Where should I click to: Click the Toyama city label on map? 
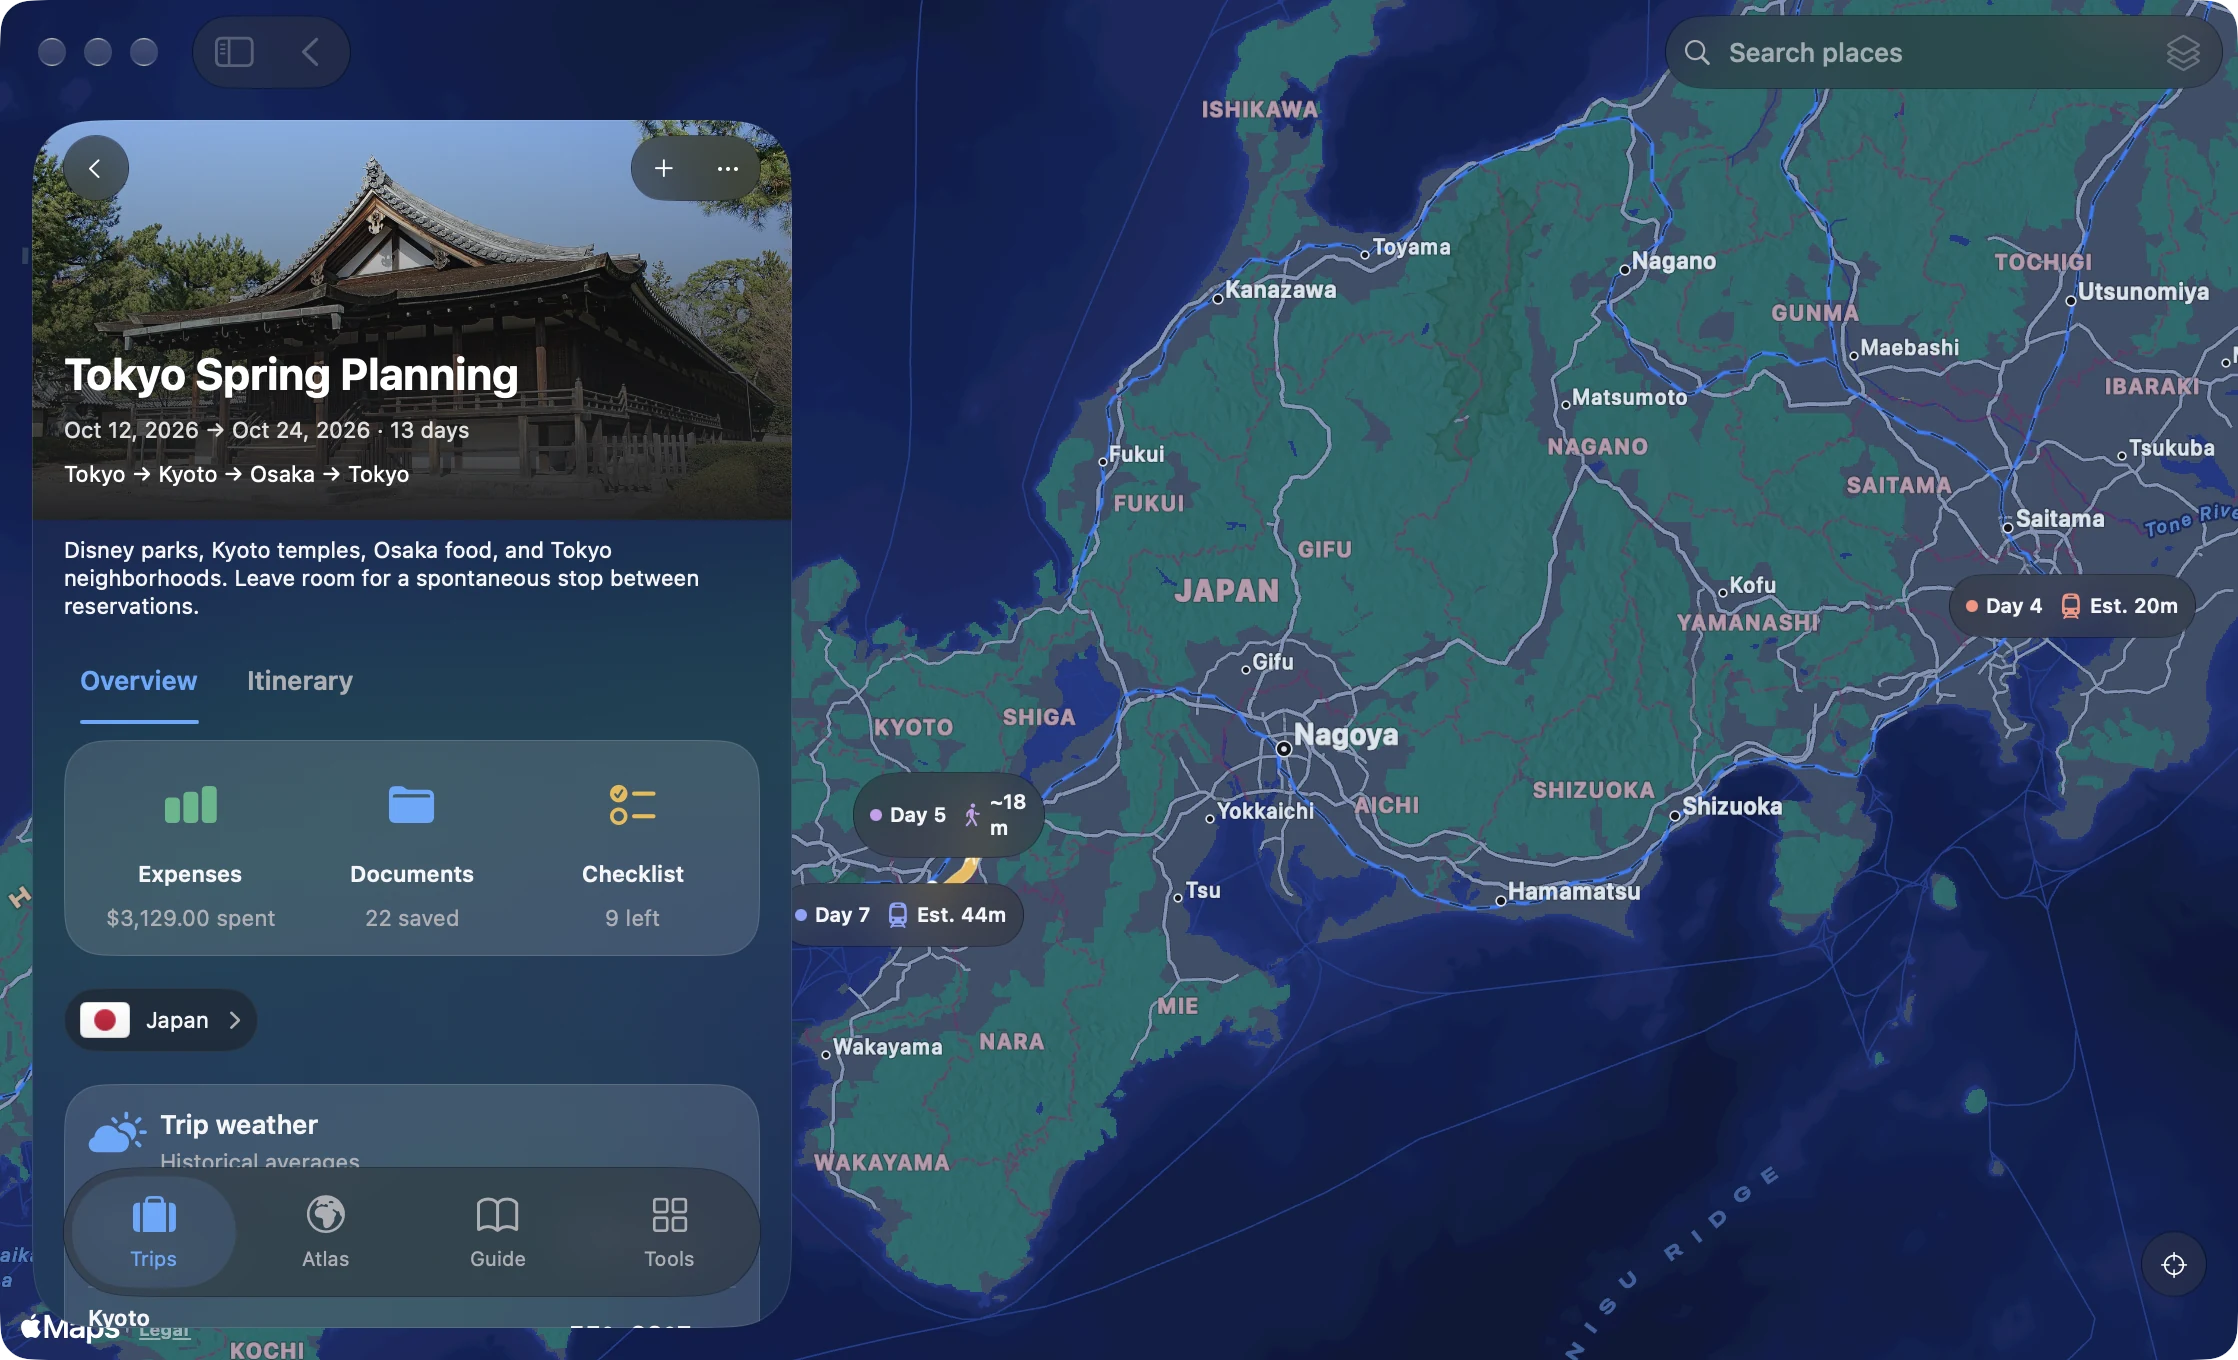[1410, 247]
